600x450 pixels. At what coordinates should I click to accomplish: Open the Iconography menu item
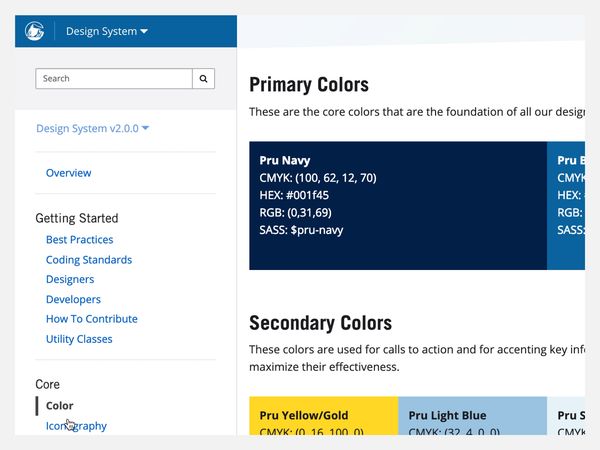pos(76,426)
